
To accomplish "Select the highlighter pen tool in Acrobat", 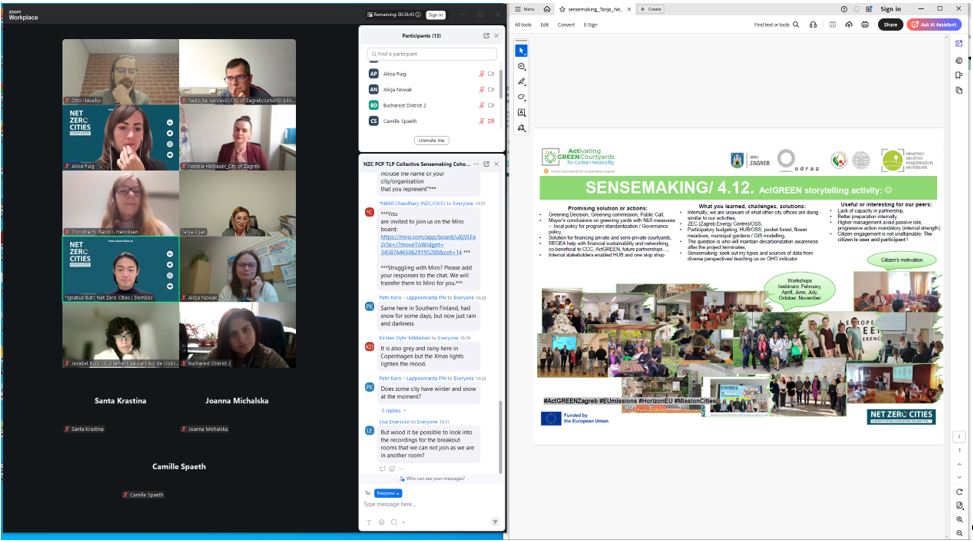I will coord(522,81).
